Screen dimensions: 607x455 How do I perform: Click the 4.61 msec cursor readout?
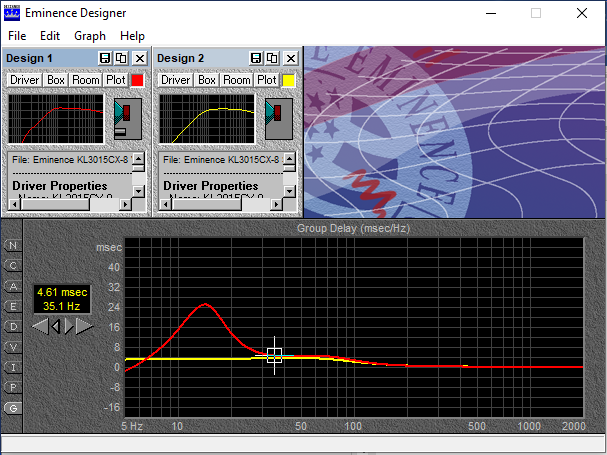coord(62,292)
